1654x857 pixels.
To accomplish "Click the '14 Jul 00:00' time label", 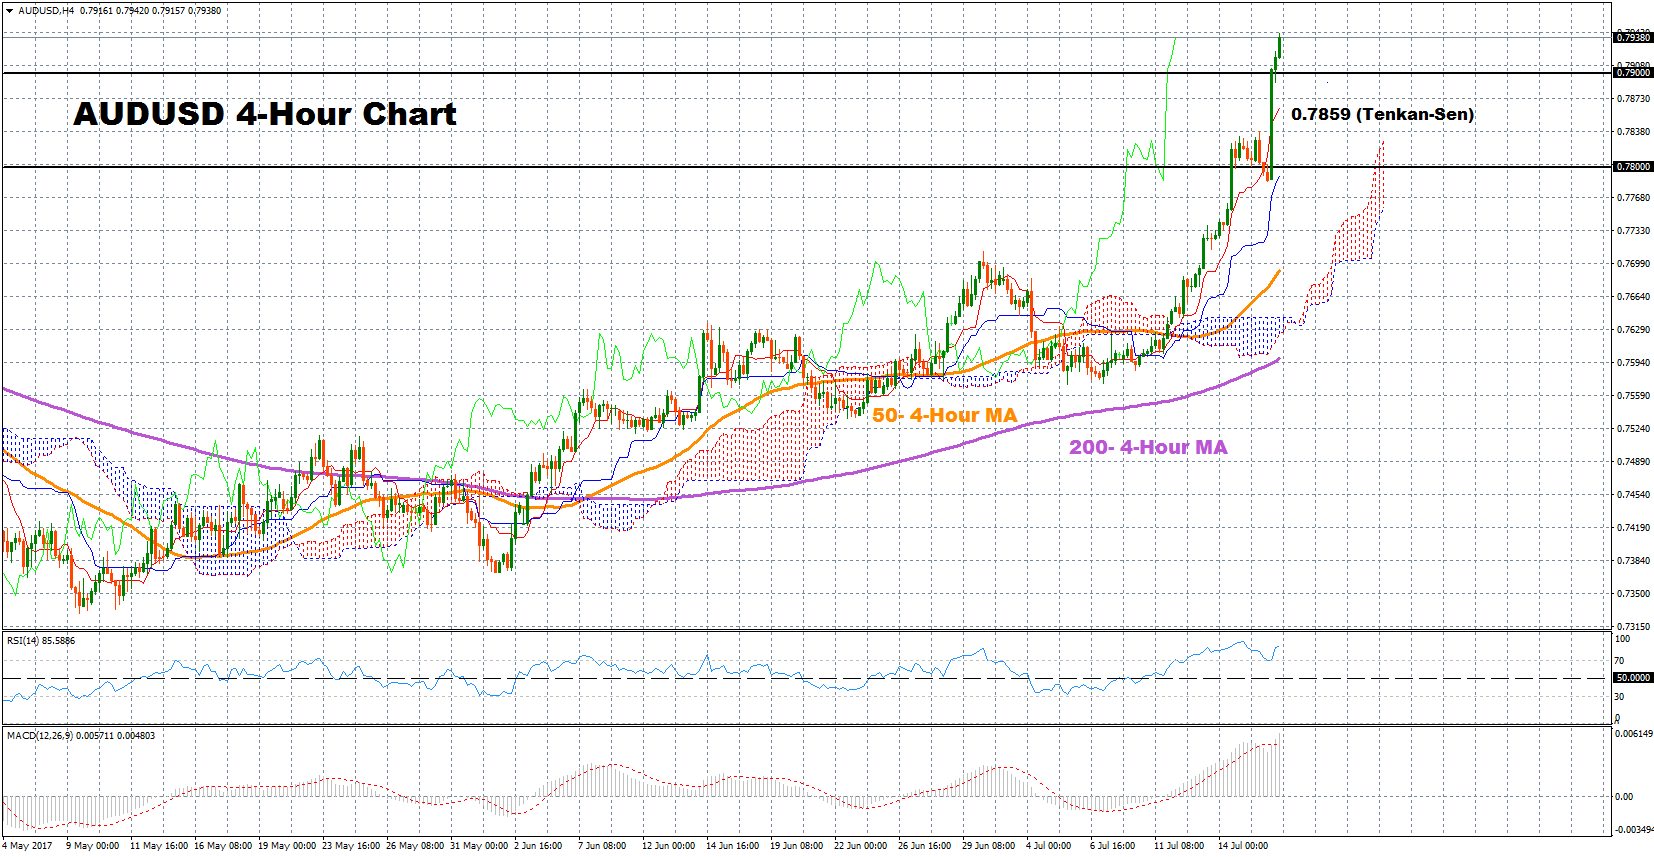I will click(1244, 846).
